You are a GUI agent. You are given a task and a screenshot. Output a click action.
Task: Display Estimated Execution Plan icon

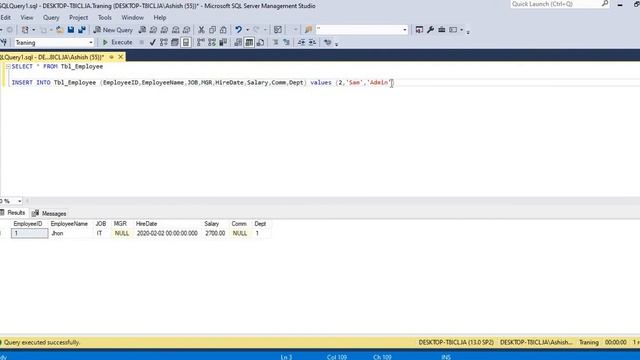click(164, 42)
